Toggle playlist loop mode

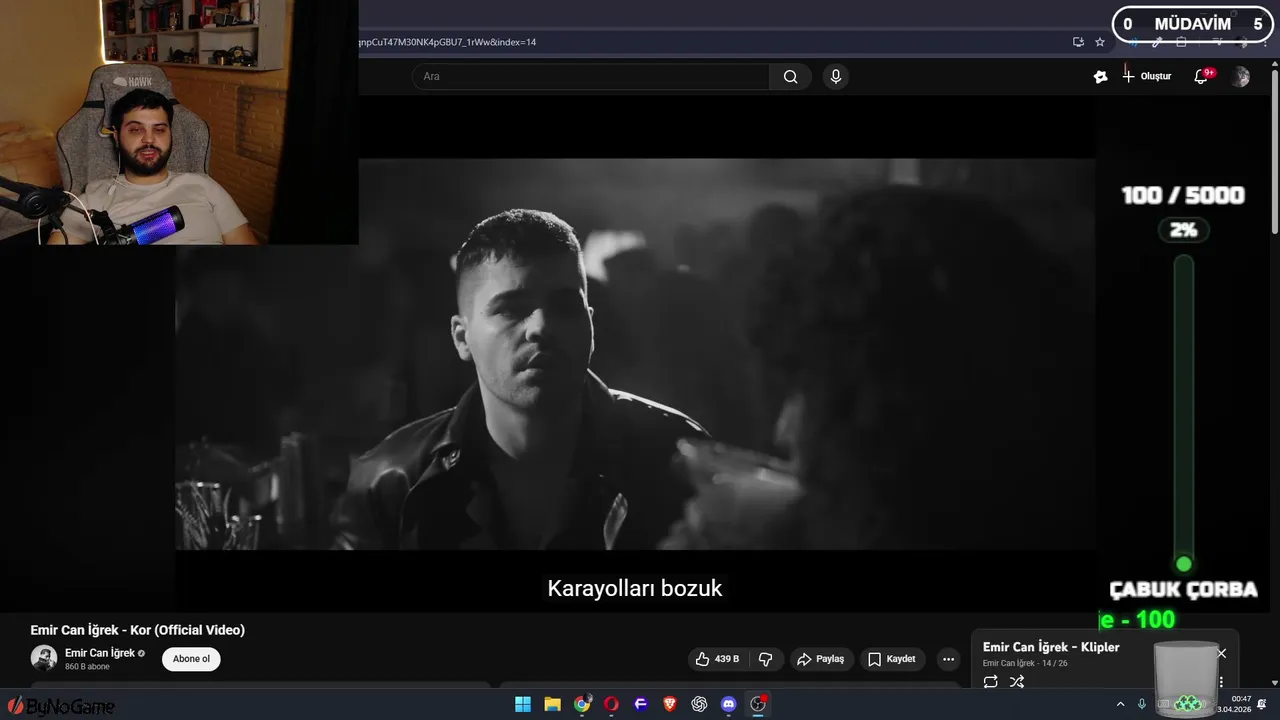click(x=990, y=682)
